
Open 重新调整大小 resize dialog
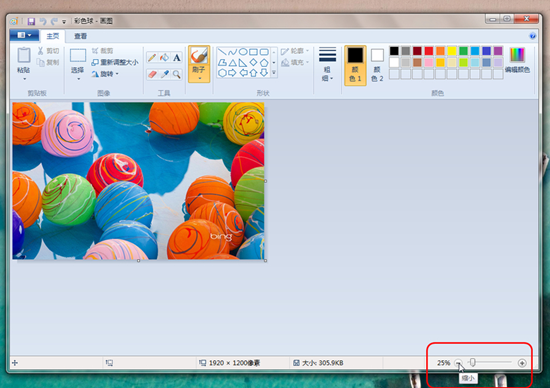[x=115, y=62]
